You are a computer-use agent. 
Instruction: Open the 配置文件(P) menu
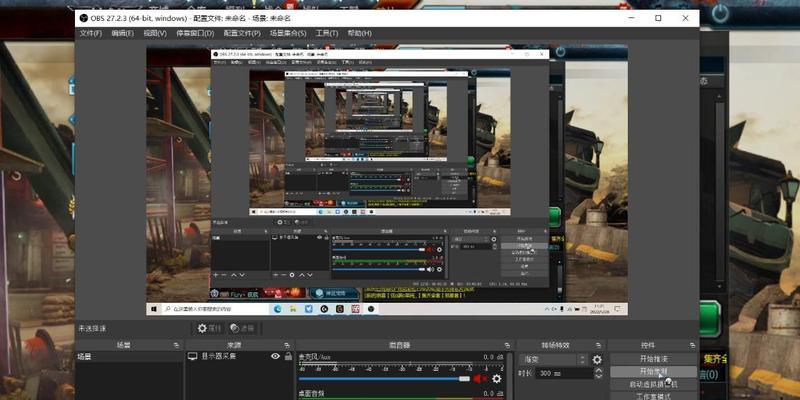[242, 33]
